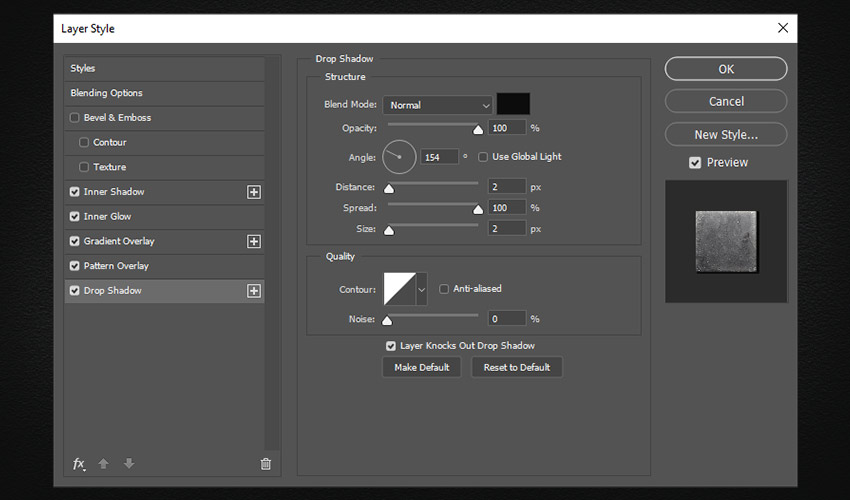This screenshot has height=500, width=850.
Task: Click the fx add style icon
Action: coord(79,464)
